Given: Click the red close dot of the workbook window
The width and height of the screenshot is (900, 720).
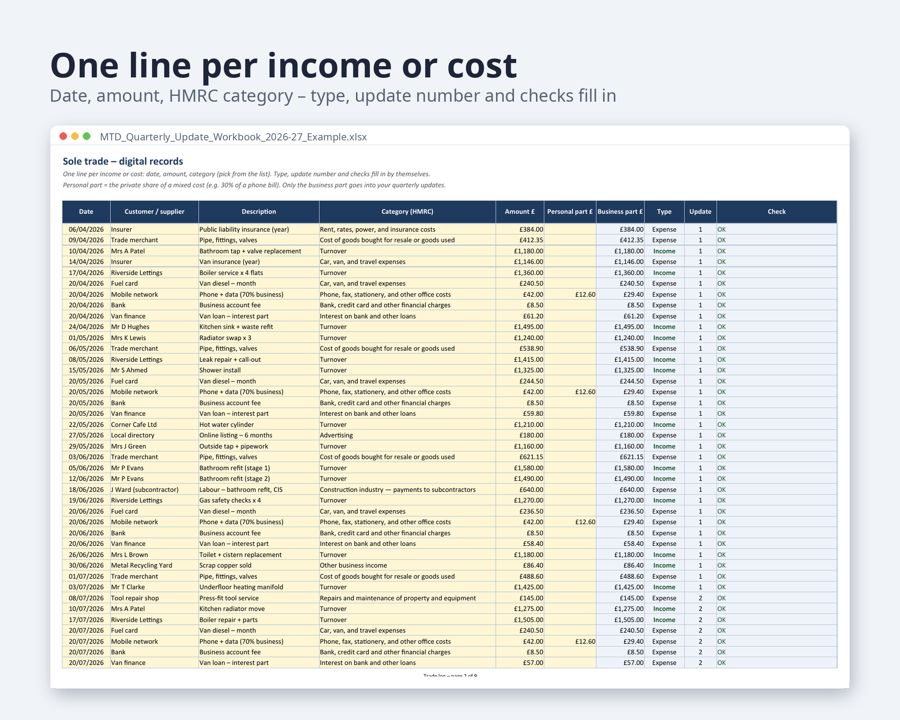Looking at the screenshot, I should [x=63, y=136].
